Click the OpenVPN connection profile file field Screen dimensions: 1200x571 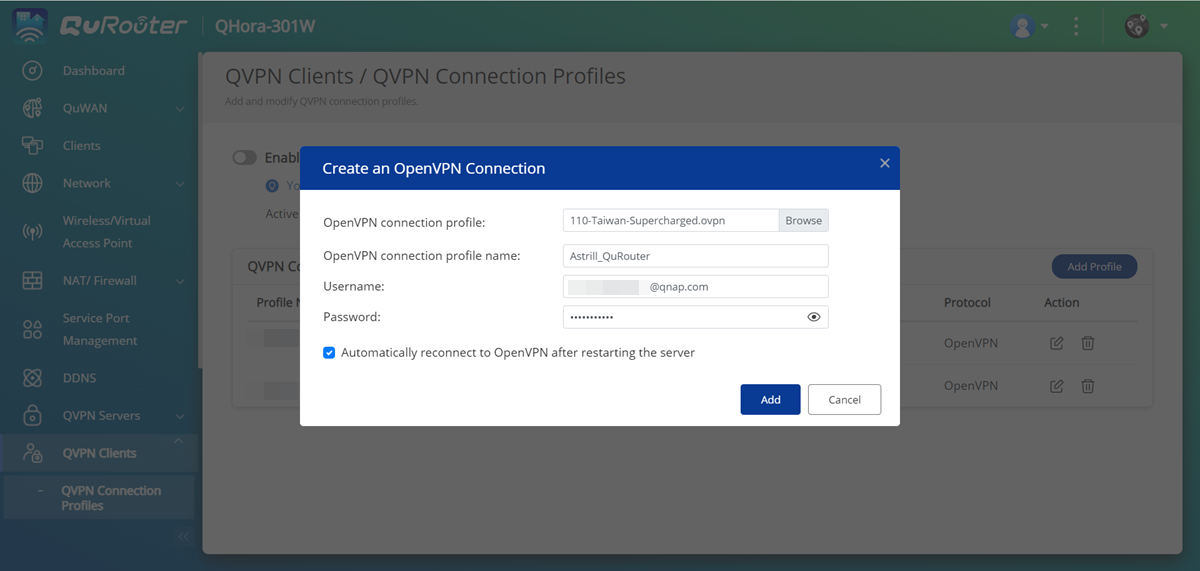click(x=671, y=221)
